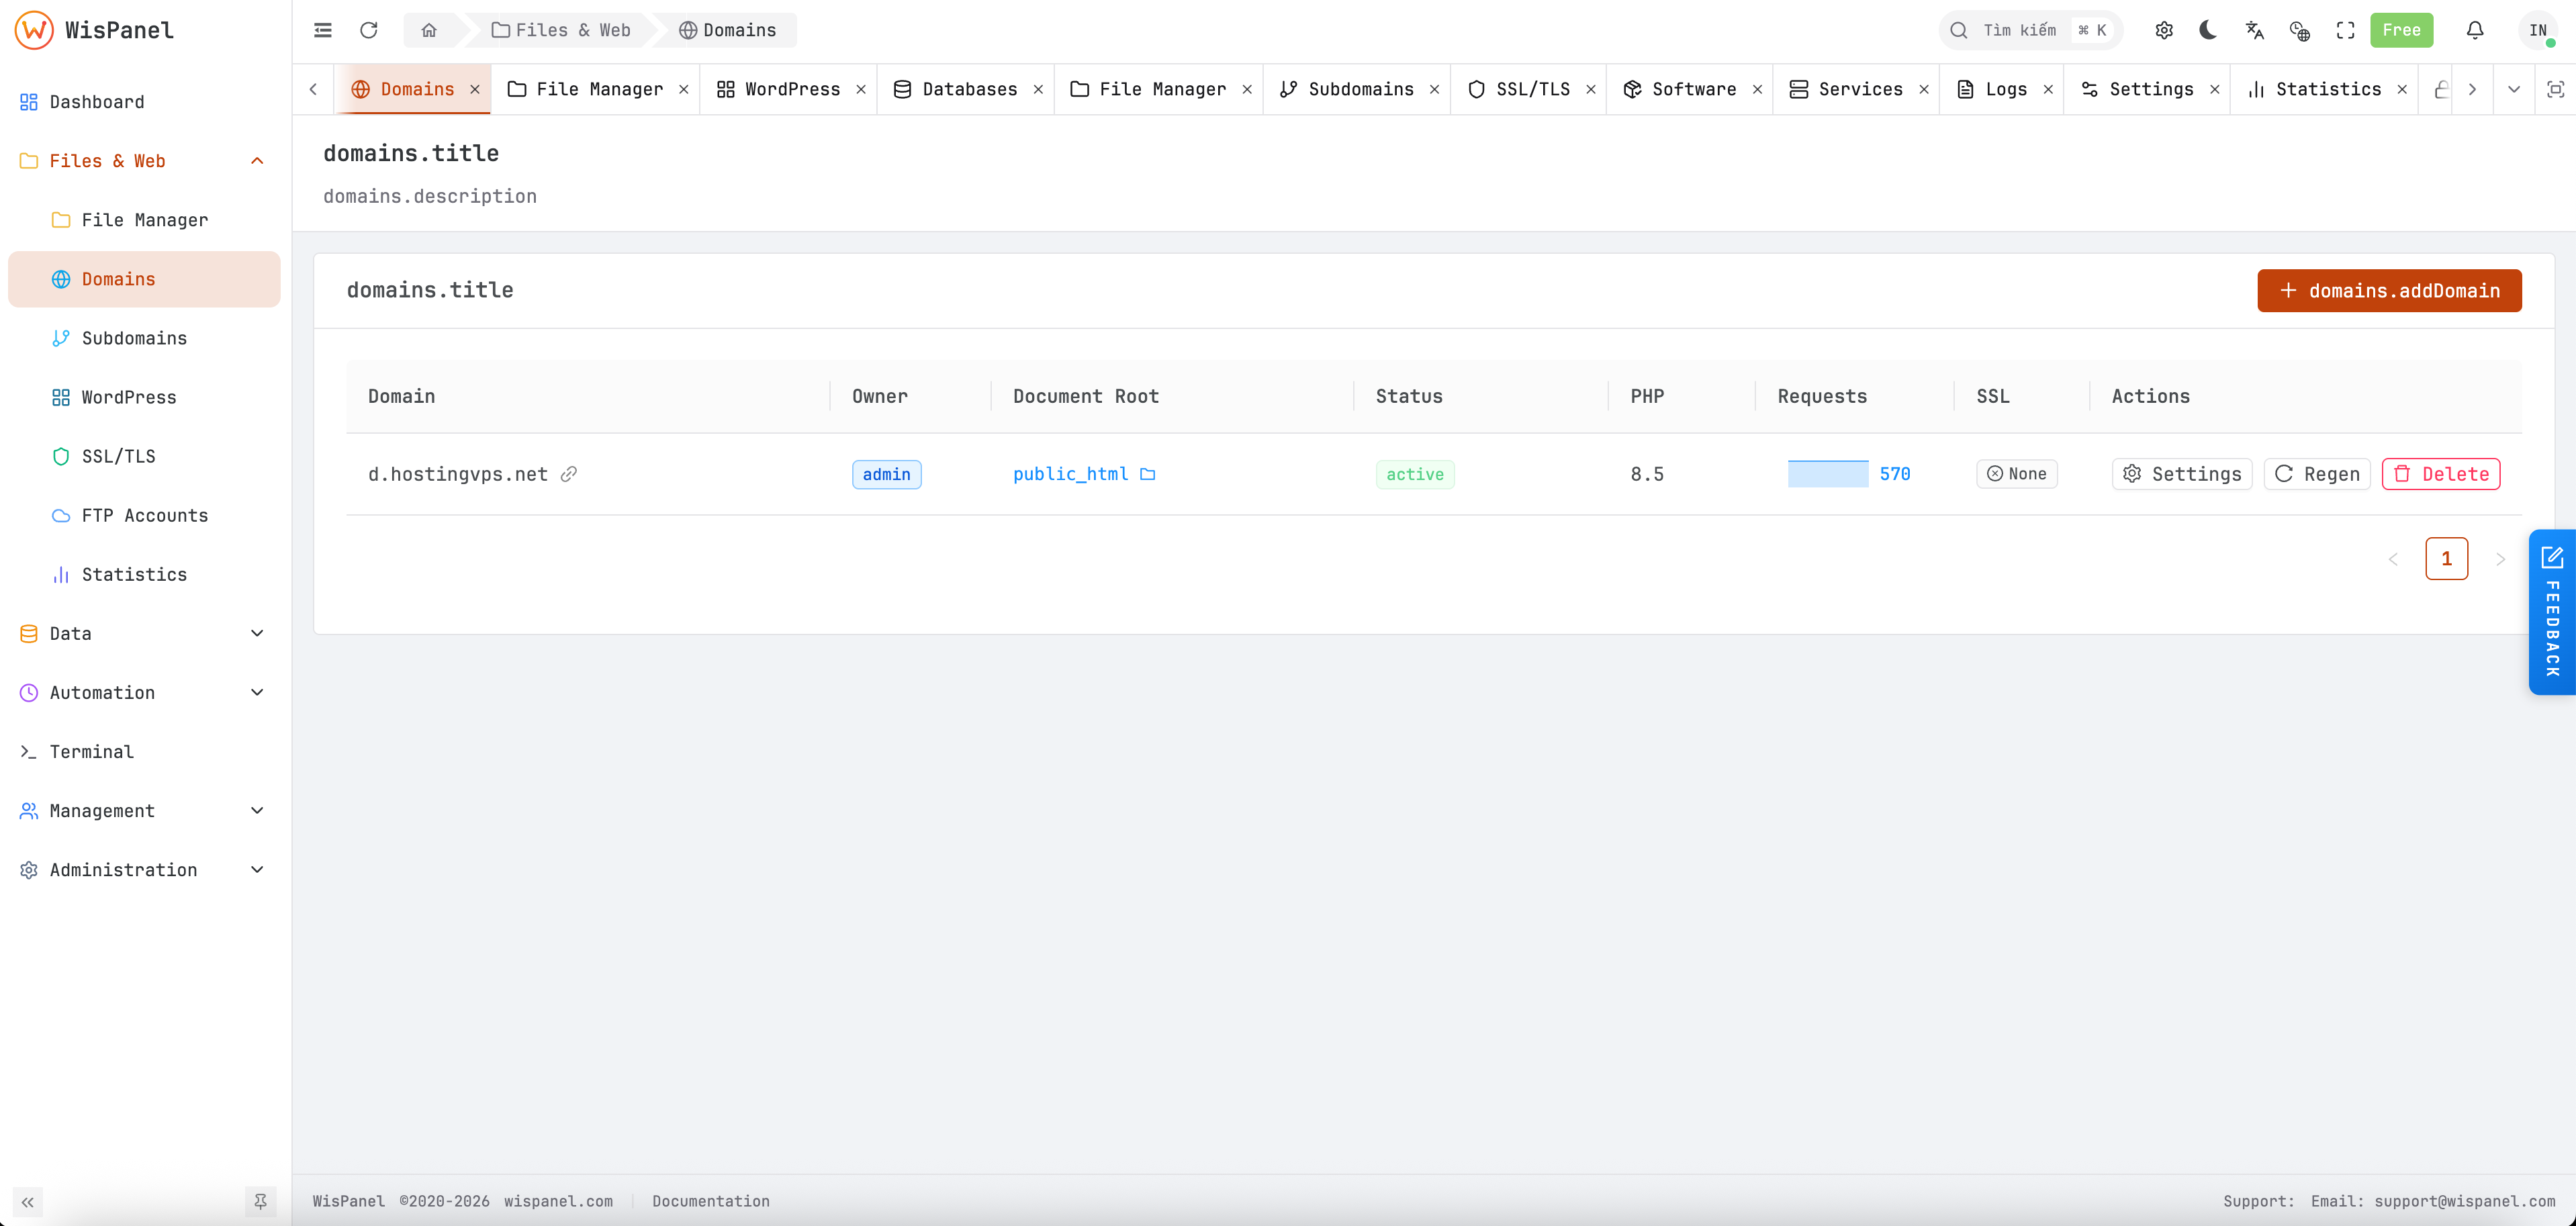
Task: Open the tab list dropdown arrow
Action: (2513, 89)
